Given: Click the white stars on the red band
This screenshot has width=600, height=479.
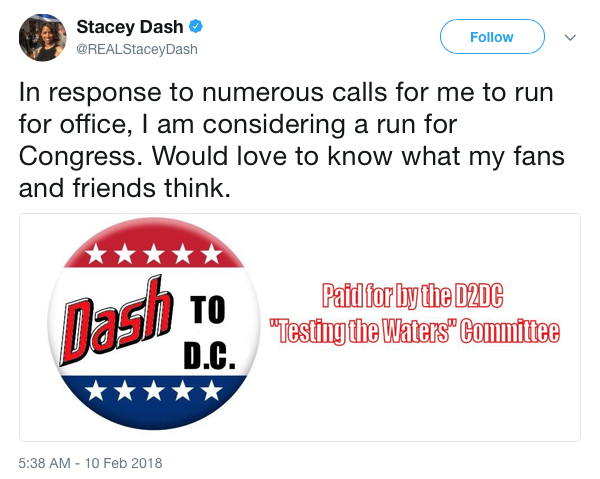Looking at the screenshot, I should 153,254.
